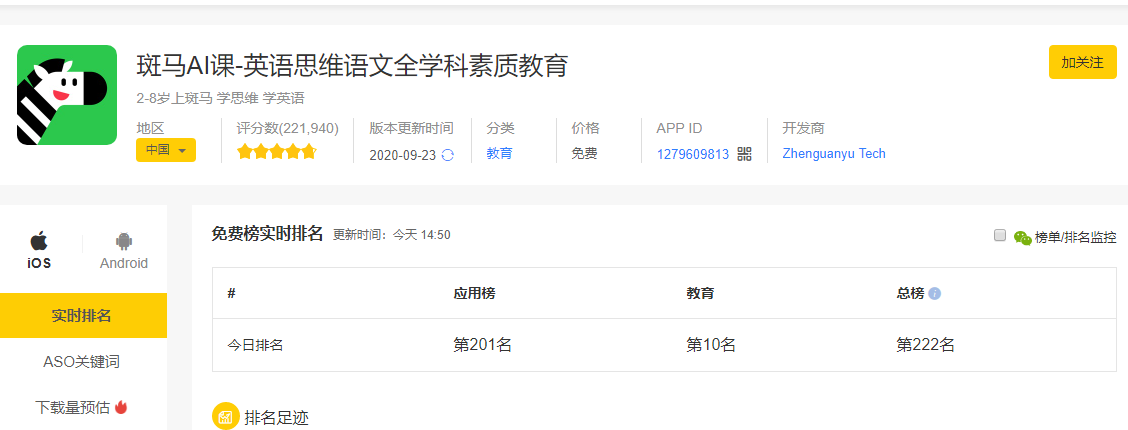Click the WeChat icon near 榜单/排名监控
This screenshot has width=1128, height=430.
click(1022, 237)
